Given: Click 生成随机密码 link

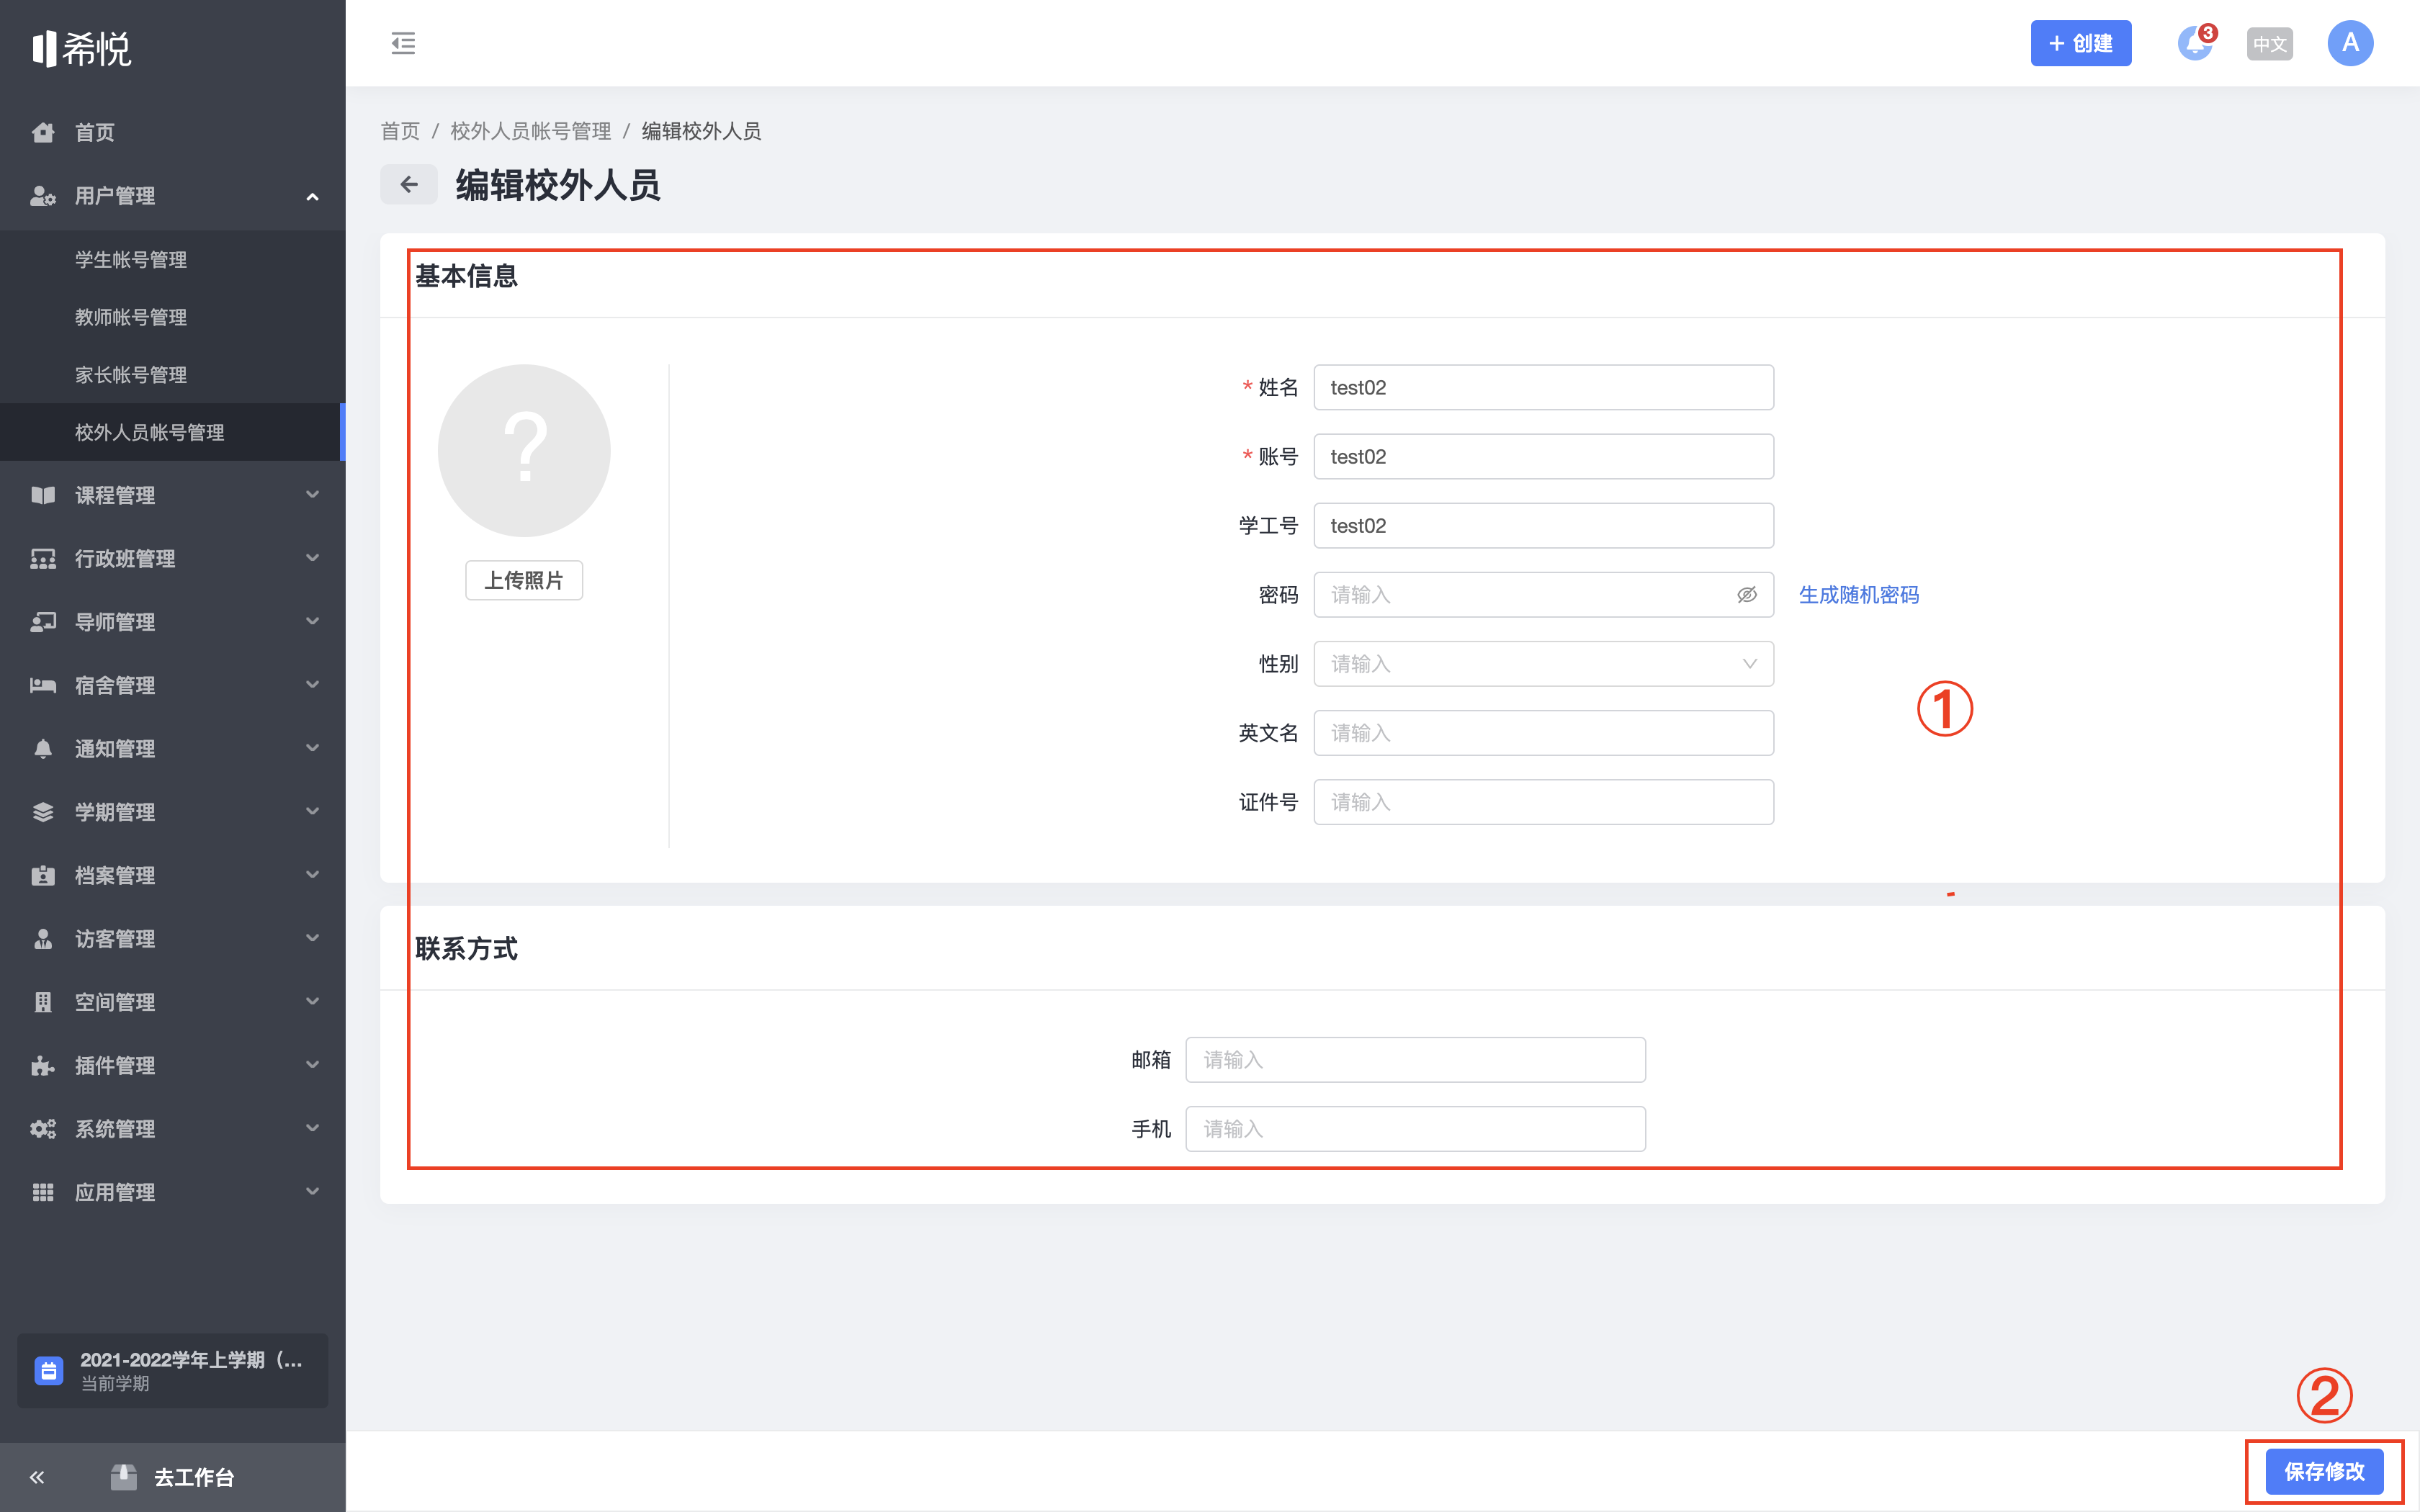Looking at the screenshot, I should [x=1859, y=595].
